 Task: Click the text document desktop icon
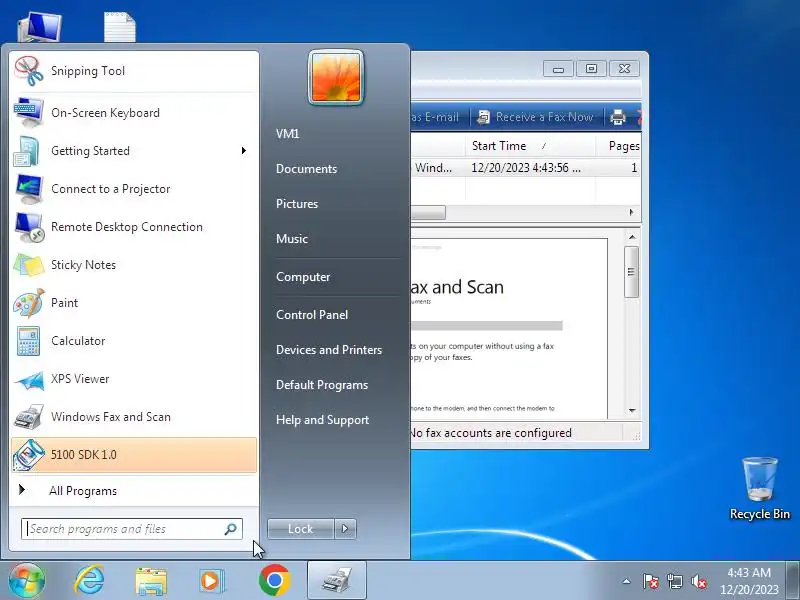click(x=120, y=28)
